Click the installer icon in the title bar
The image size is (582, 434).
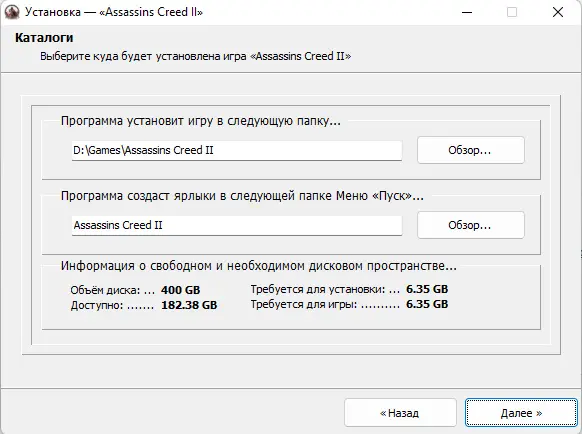pos(12,12)
